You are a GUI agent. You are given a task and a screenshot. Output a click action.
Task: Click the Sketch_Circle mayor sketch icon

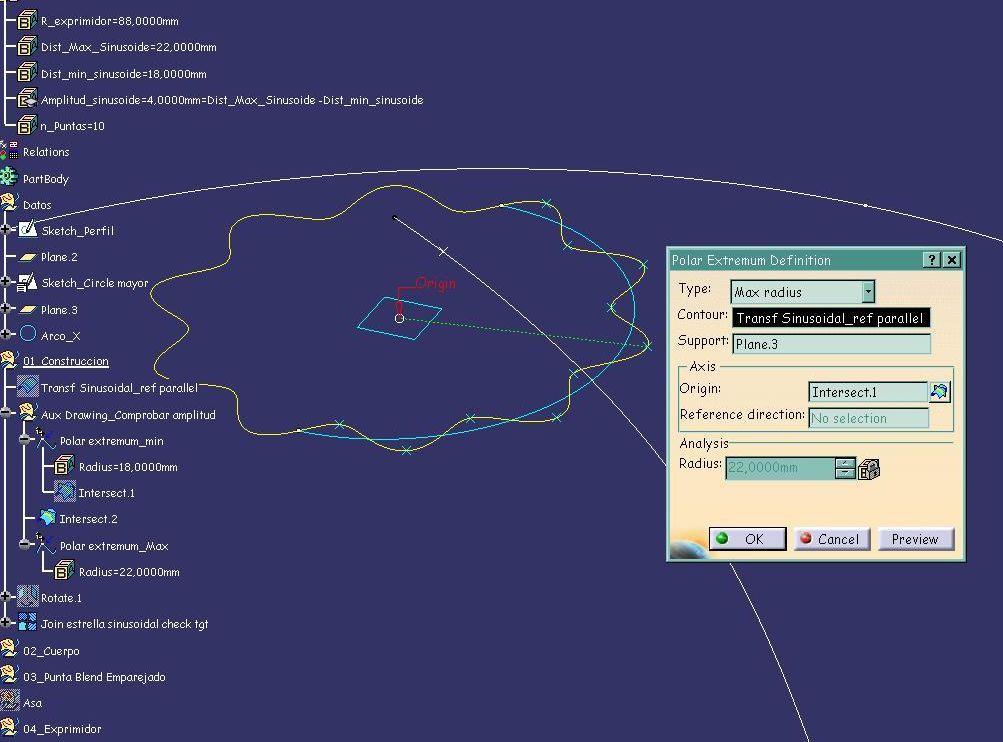pyautogui.click(x=28, y=282)
